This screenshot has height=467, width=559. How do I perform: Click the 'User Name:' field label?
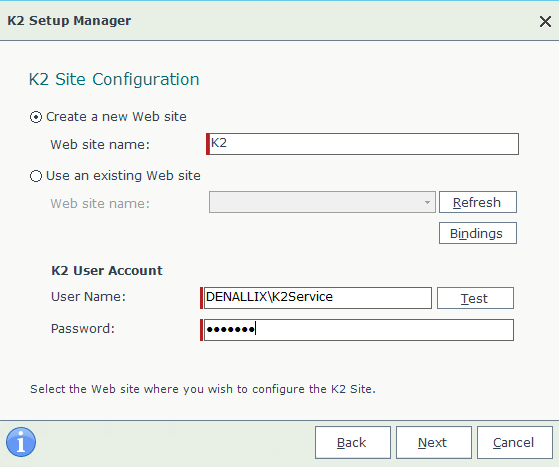coord(88,297)
